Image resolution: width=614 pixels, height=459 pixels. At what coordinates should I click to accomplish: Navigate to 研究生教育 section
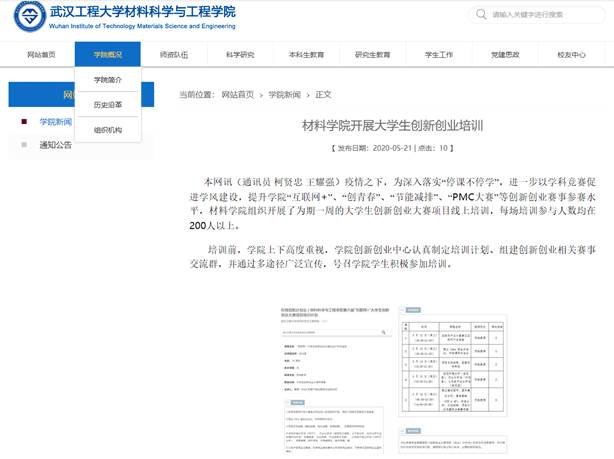pos(373,55)
